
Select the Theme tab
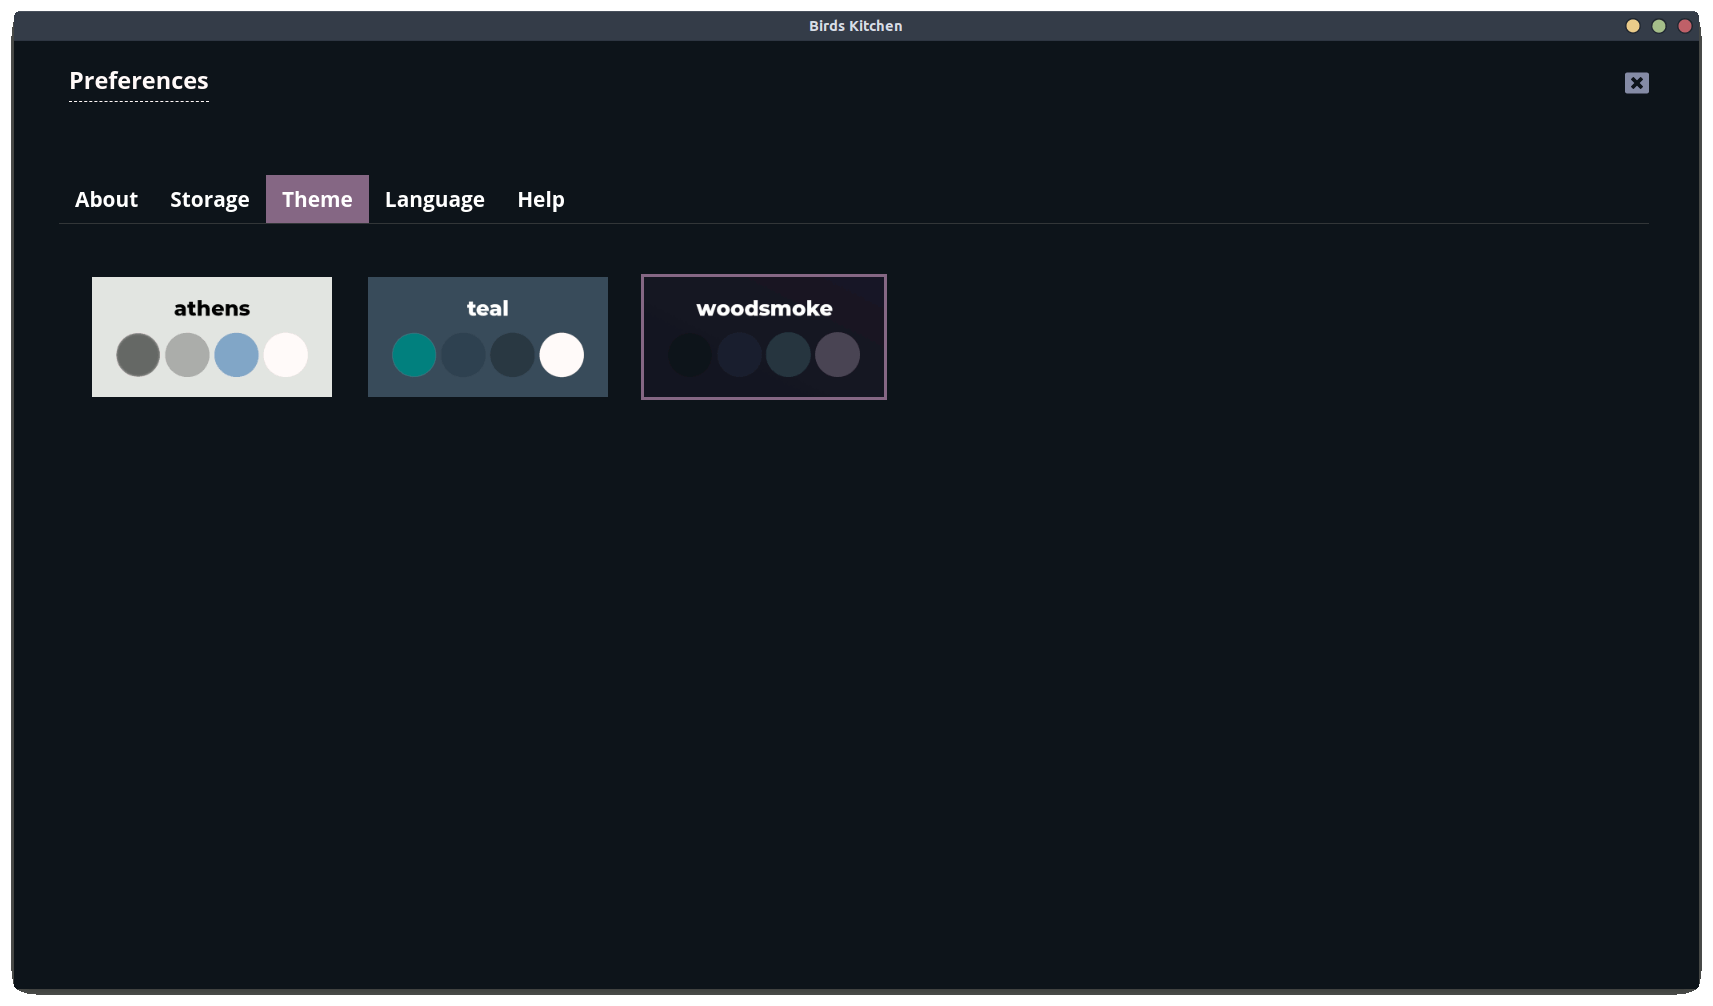[x=317, y=199]
